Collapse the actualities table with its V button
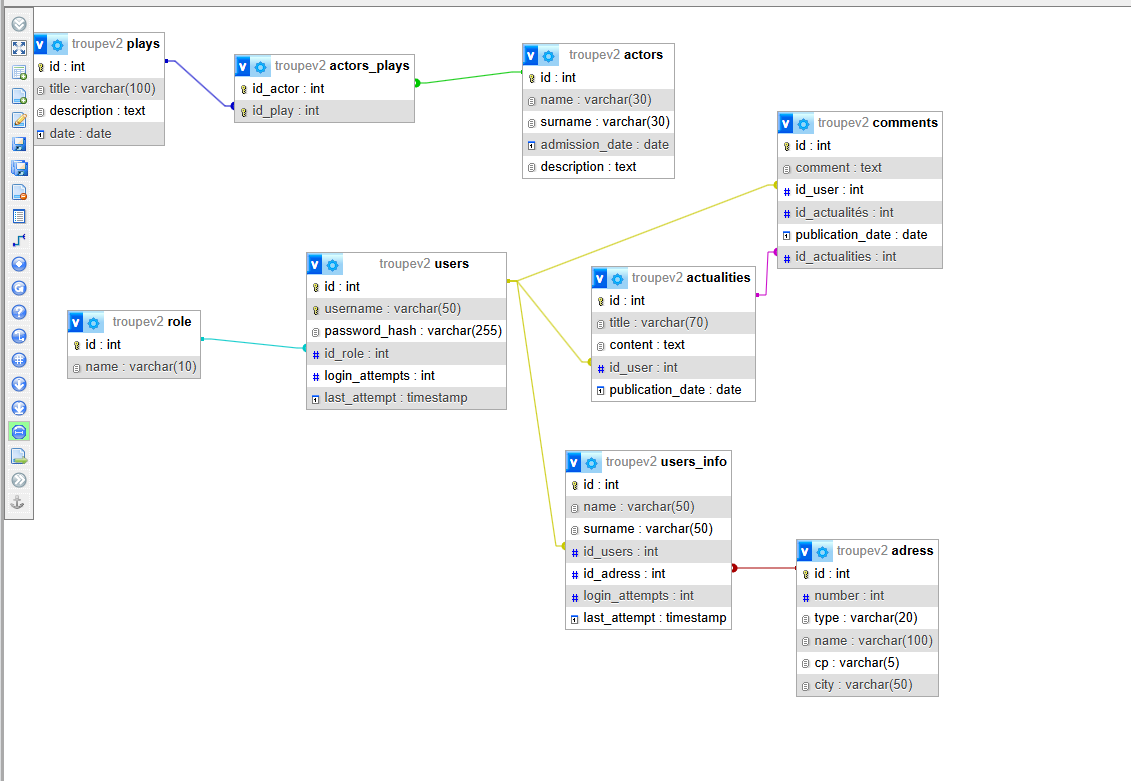The width and height of the screenshot is (1131, 781). click(600, 279)
